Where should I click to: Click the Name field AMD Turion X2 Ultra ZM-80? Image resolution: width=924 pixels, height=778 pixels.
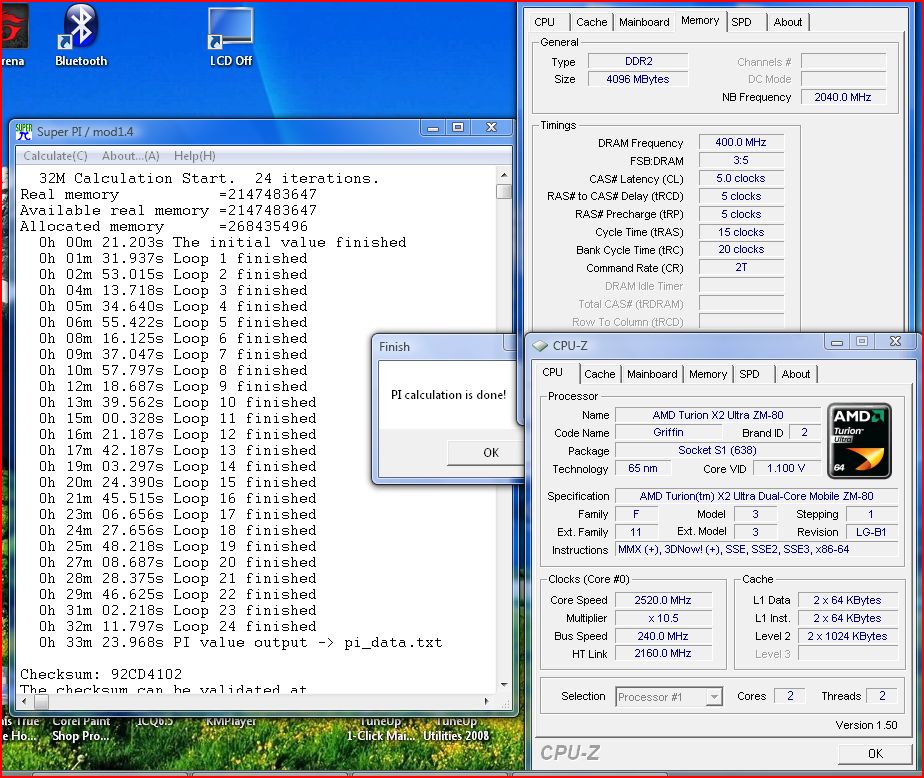718,415
